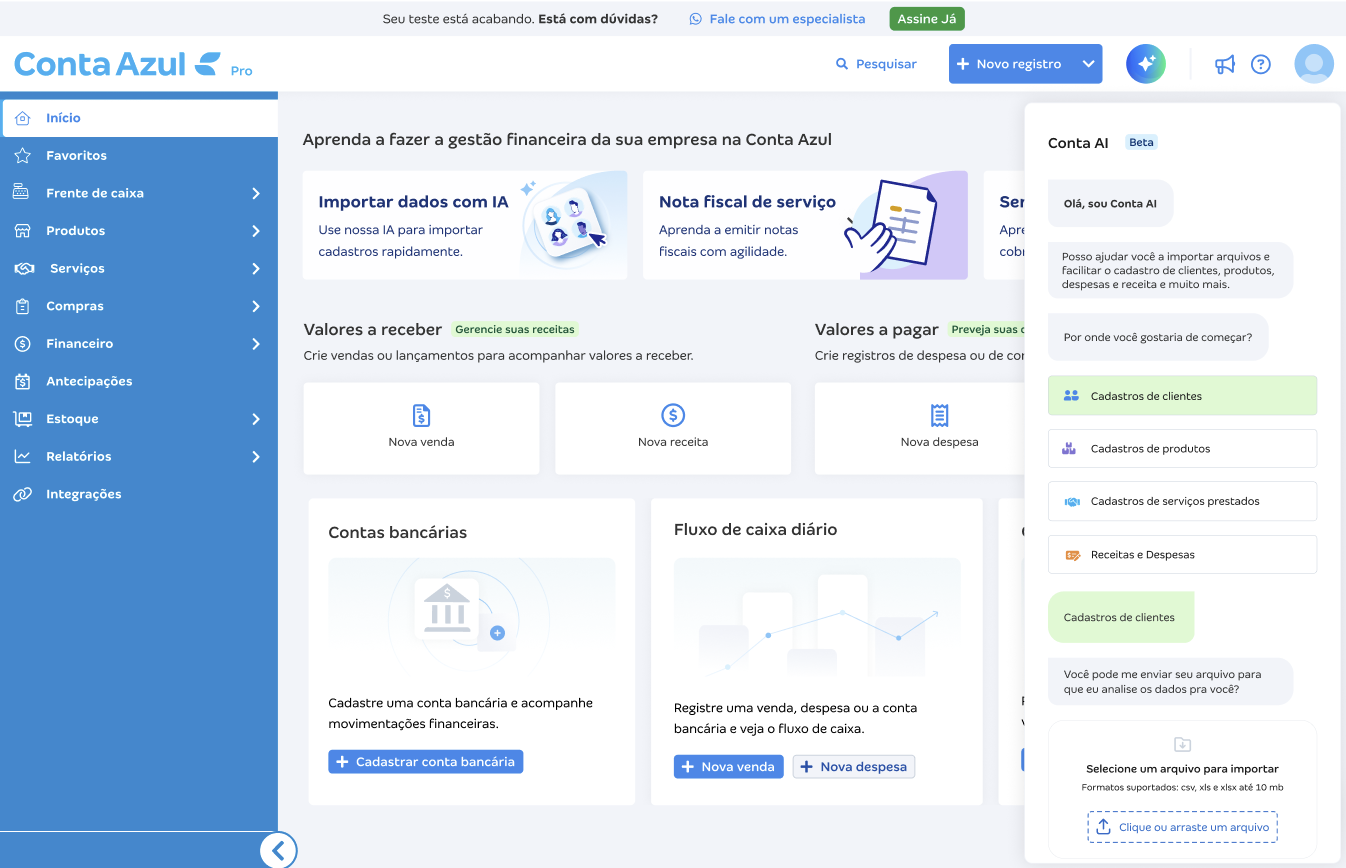Viewport: 1346px width, 868px height.
Task: Click the Estoque cart icon
Action: point(23,419)
